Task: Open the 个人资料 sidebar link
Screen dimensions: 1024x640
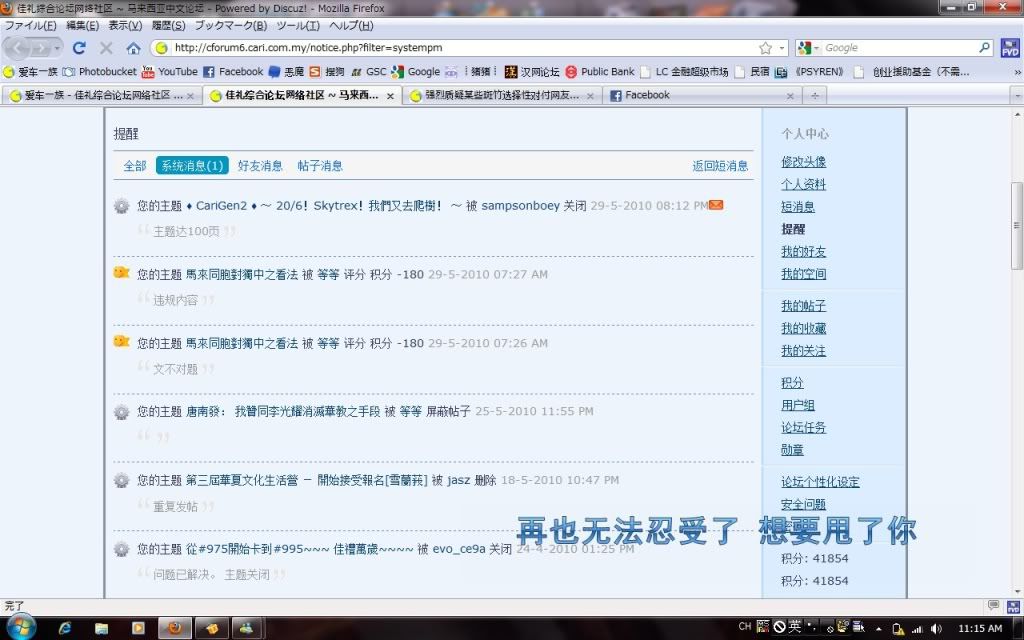Action: point(803,184)
